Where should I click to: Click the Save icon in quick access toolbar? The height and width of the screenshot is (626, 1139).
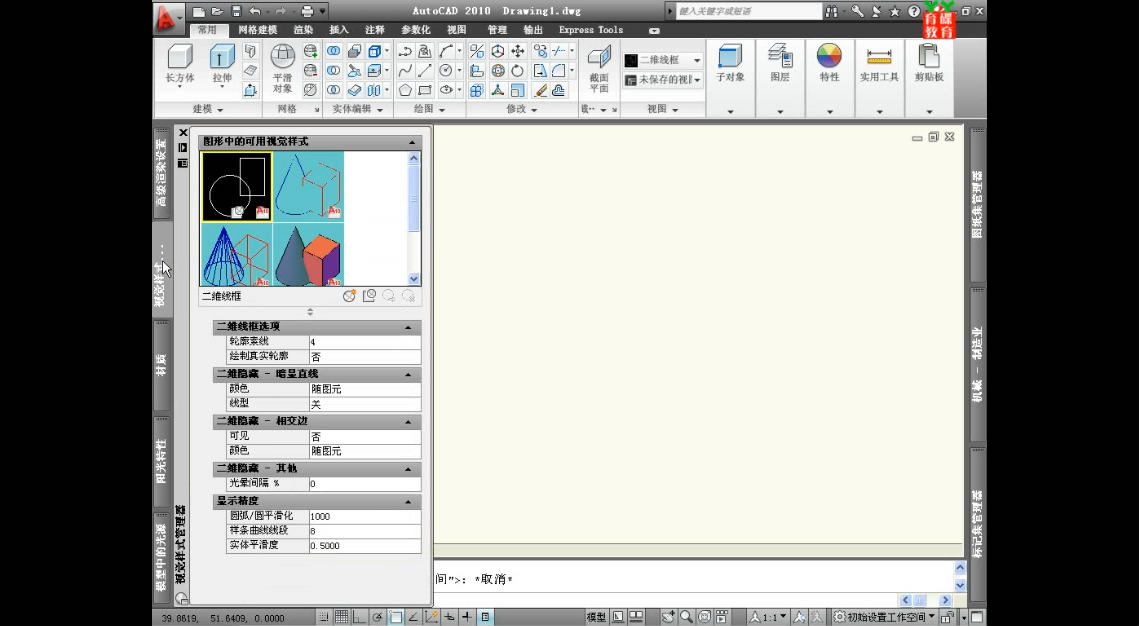pos(236,11)
